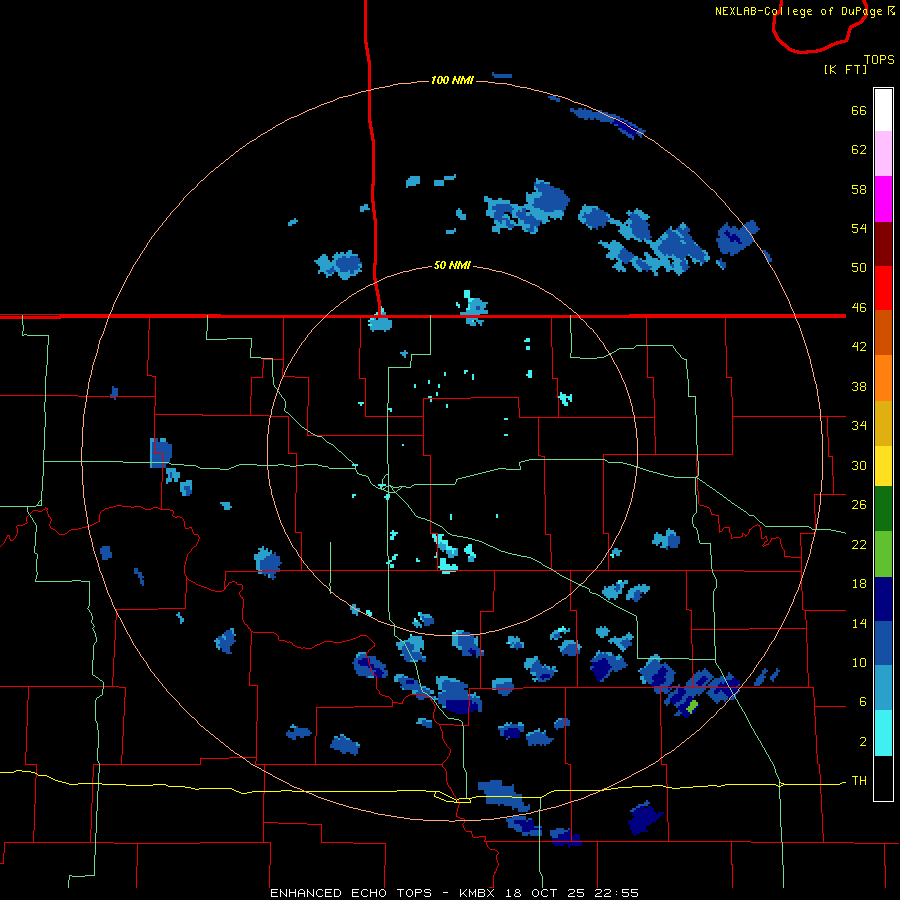Image resolution: width=900 pixels, height=900 pixels.
Task: Click the "TH" threshold legend label
Action: click(859, 781)
